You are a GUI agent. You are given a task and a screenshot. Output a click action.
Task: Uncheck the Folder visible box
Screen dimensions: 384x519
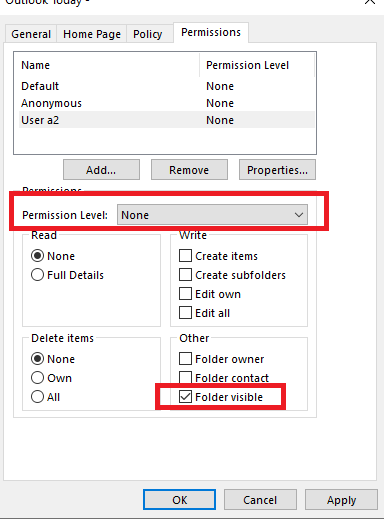[185, 397]
